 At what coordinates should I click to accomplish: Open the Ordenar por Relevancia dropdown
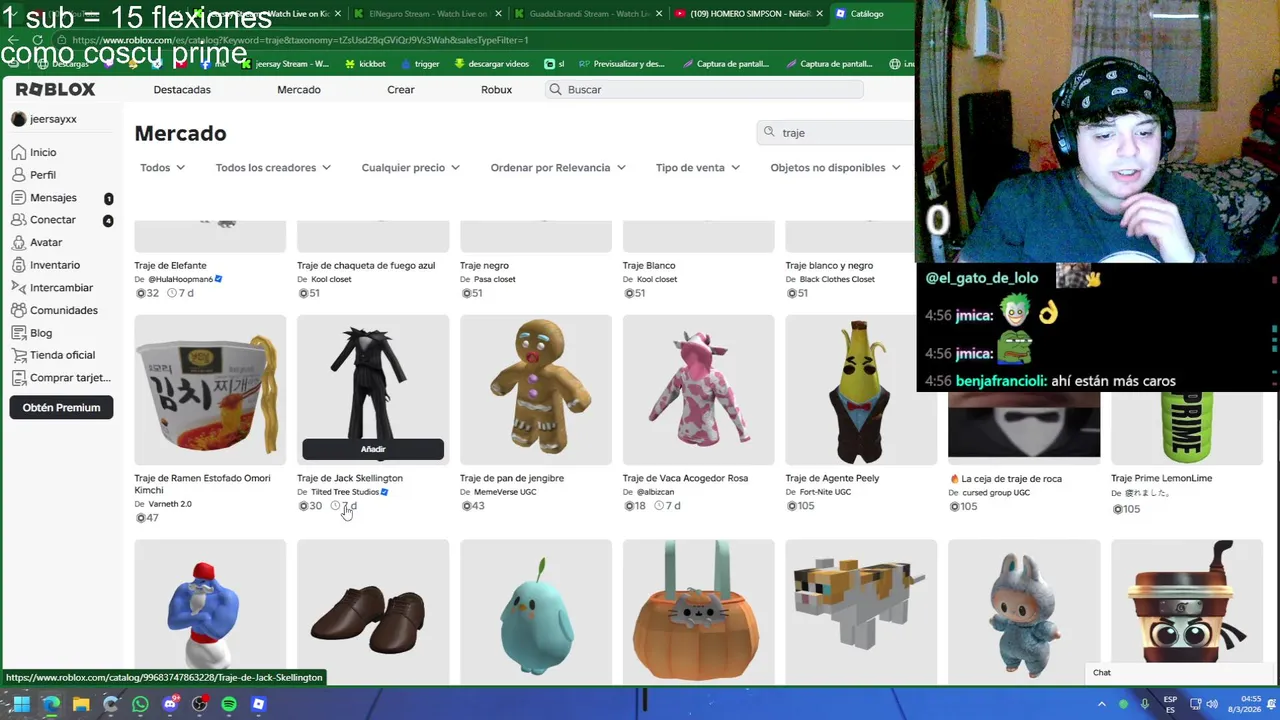pos(558,168)
